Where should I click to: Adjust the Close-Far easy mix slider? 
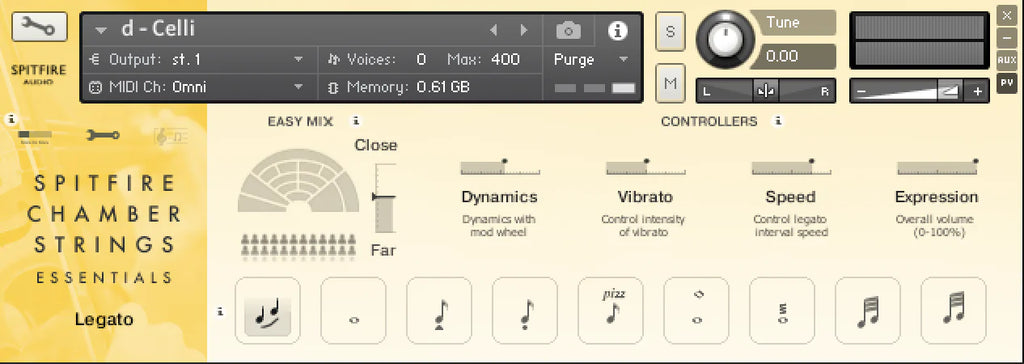tap(385, 198)
